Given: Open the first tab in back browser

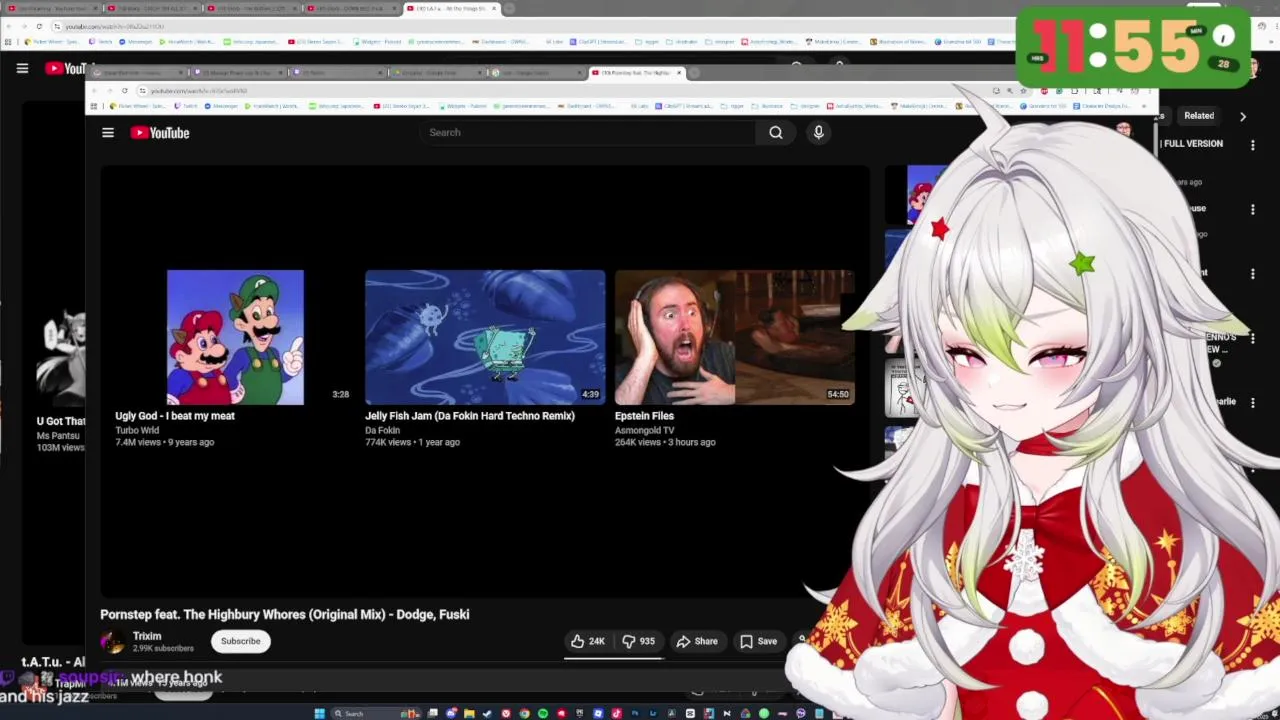Looking at the screenshot, I should tap(50, 8).
